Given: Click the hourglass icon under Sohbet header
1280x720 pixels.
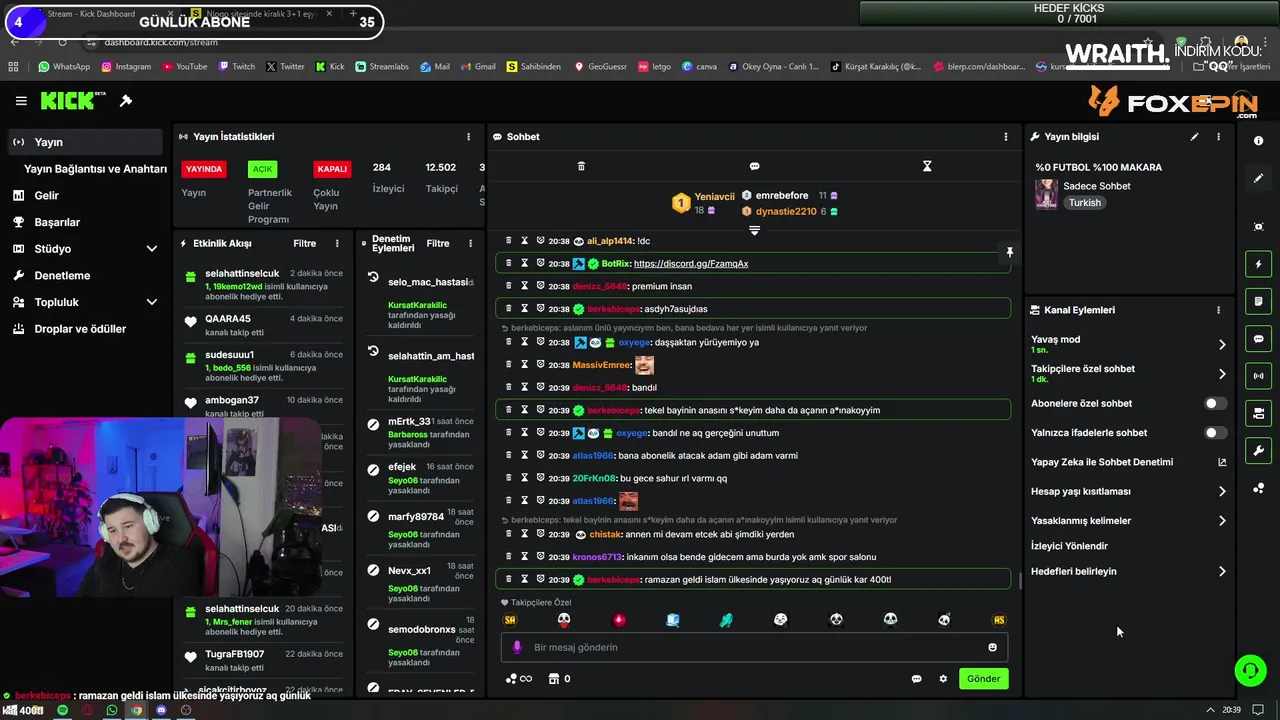Looking at the screenshot, I should tap(927, 166).
